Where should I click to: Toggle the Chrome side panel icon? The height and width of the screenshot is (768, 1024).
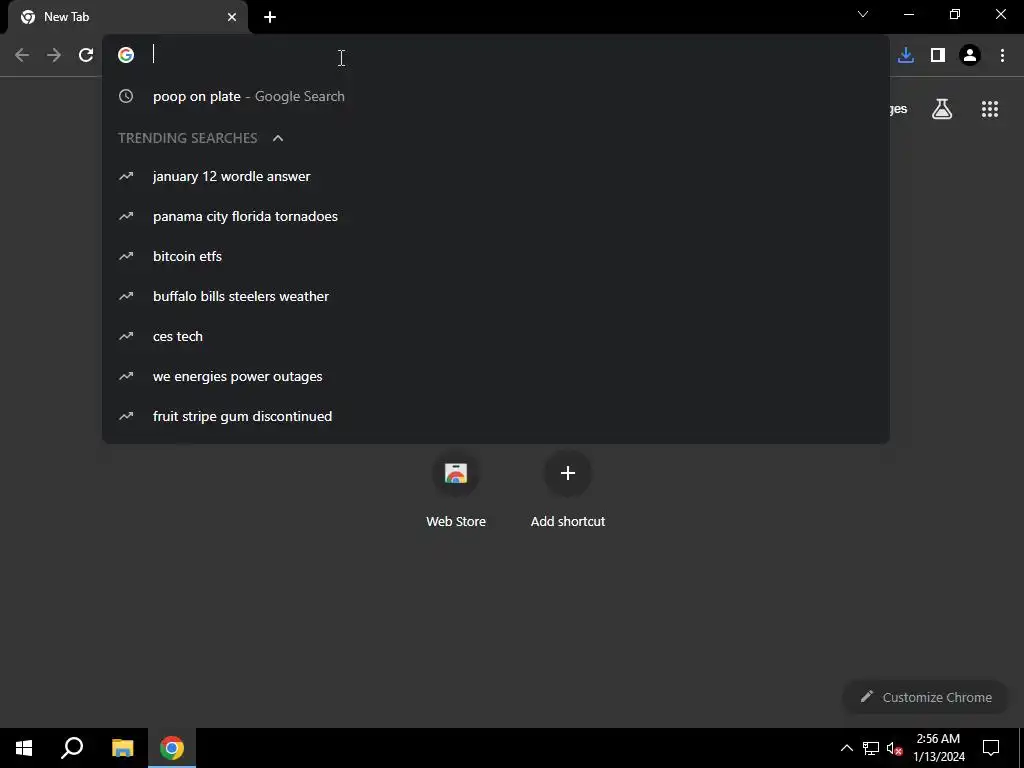click(x=938, y=55)
